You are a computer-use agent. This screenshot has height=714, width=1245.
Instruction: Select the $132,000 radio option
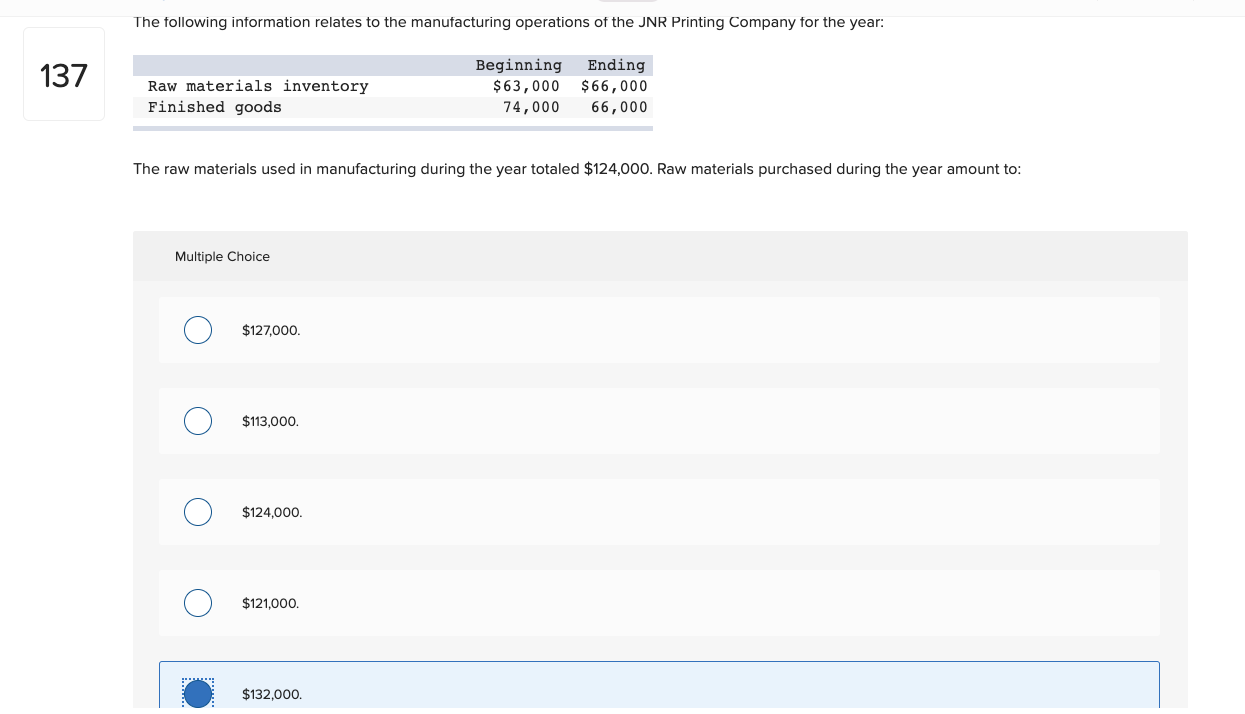pyautogui.click(x=198, y=694)
